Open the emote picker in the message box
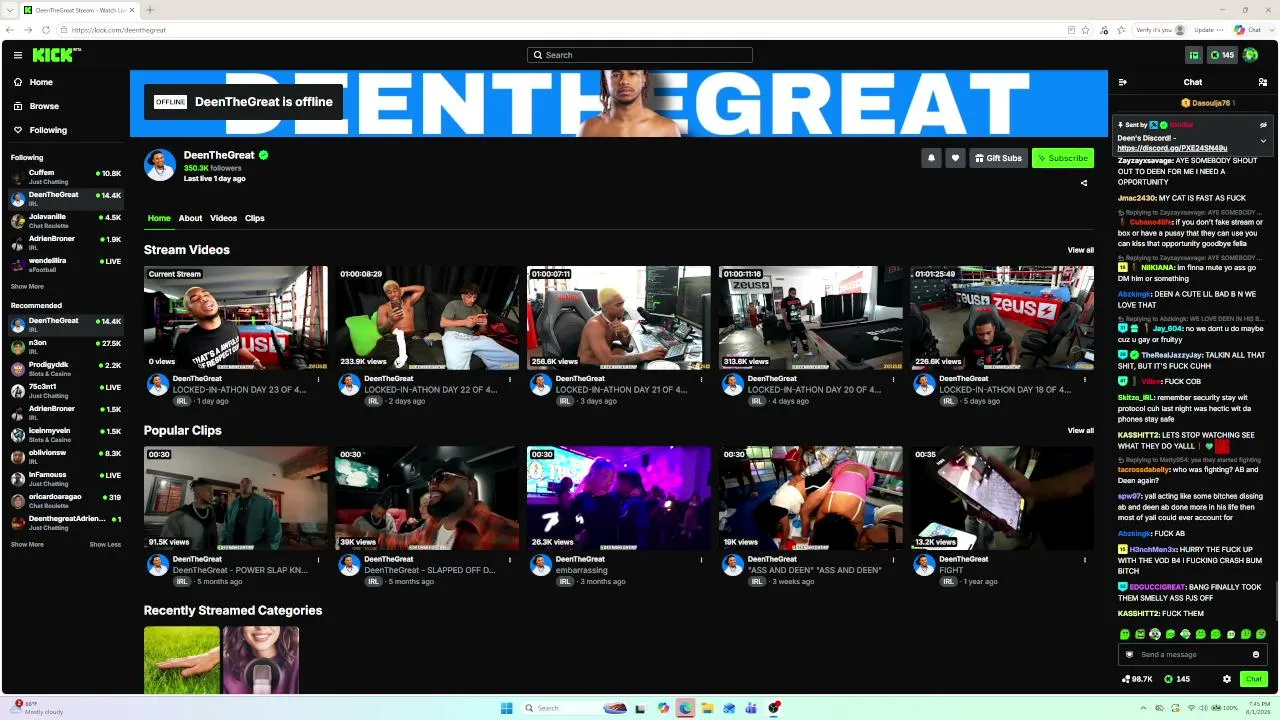Screen dimensions: 1280x720 coord(1256,655)
